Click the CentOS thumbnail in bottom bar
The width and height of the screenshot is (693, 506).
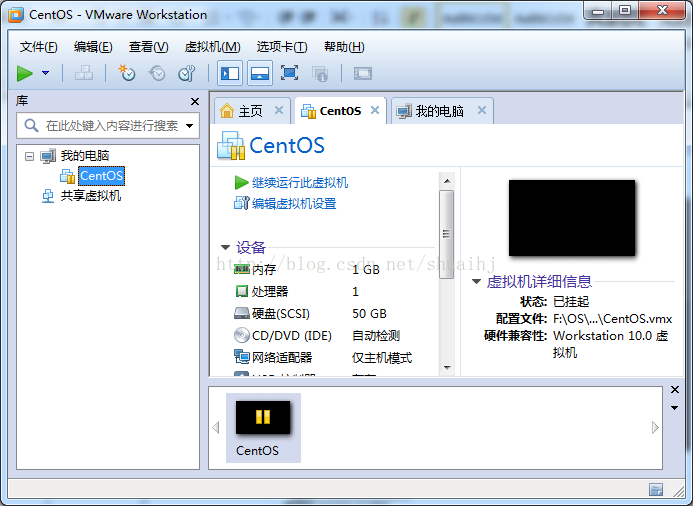tap(263, 428)
